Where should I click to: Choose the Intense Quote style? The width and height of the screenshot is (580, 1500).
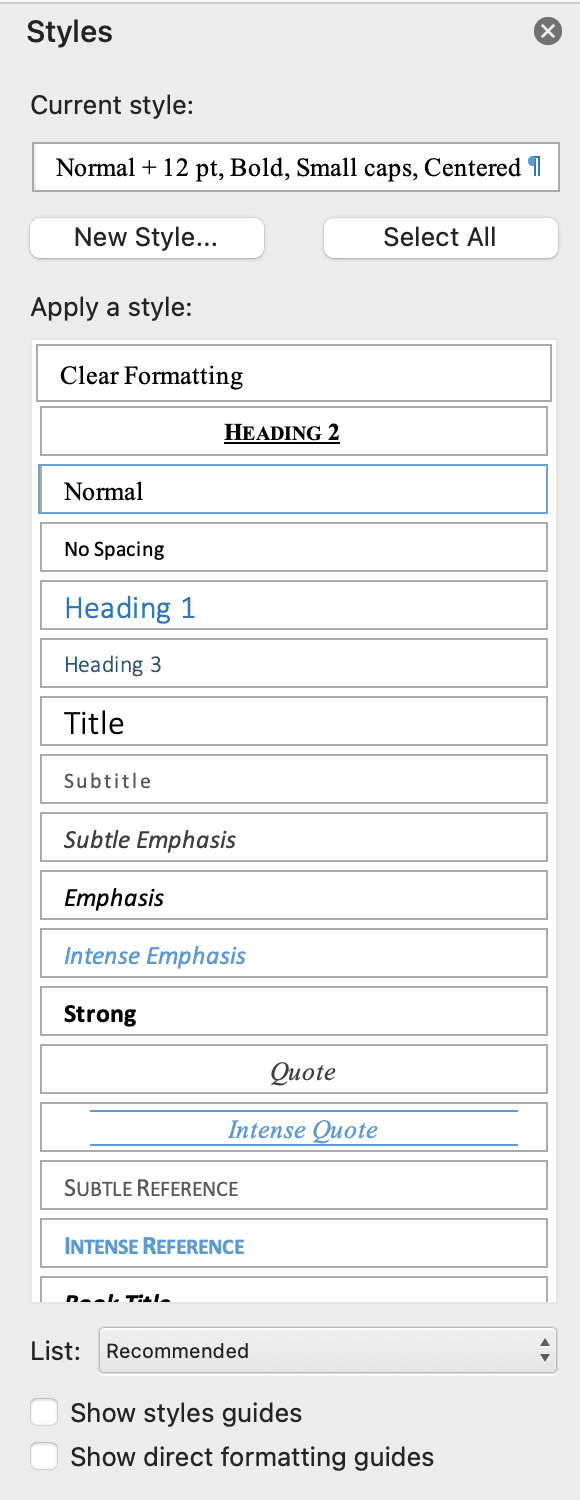pos(293,1128)
